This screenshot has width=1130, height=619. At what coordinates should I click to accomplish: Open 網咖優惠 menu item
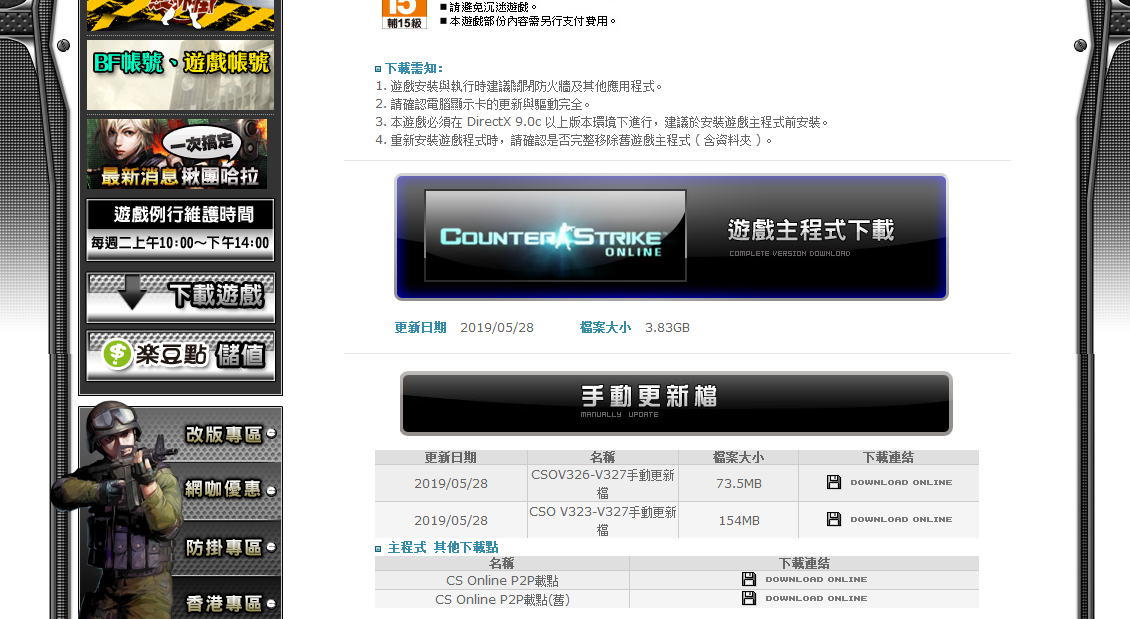(x=229, y=489)
